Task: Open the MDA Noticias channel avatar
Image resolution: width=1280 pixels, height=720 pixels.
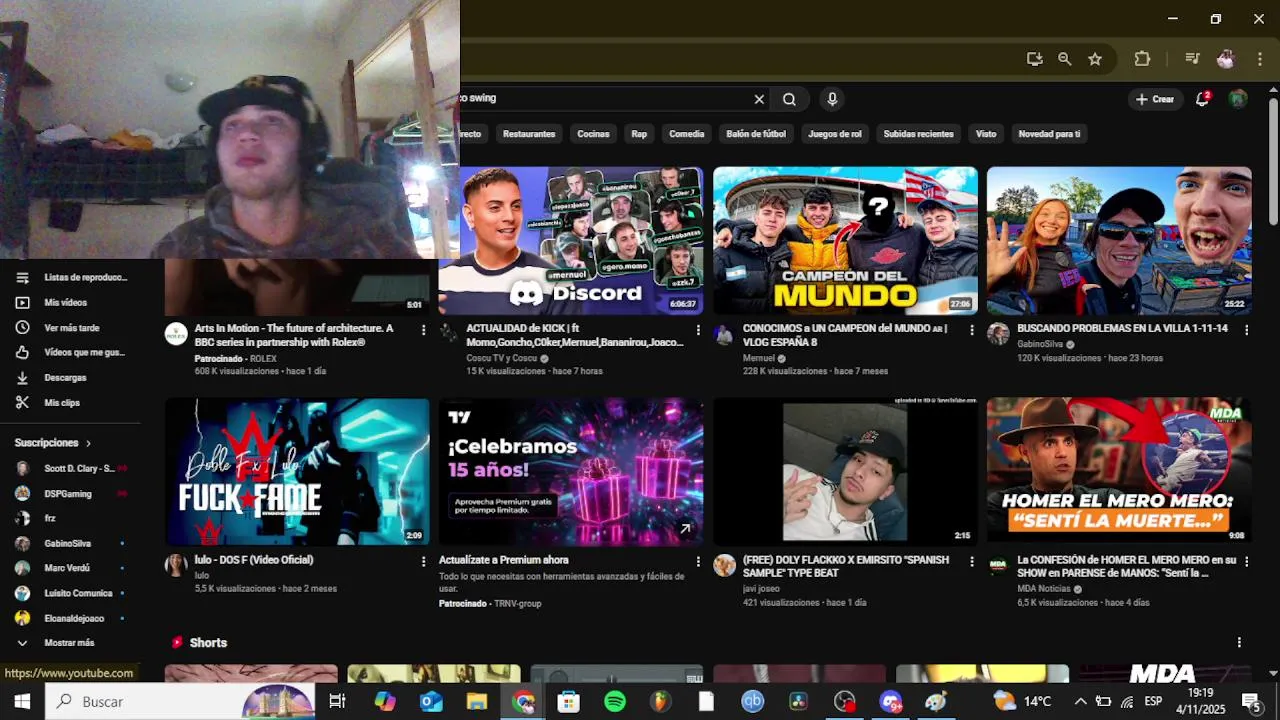Action: tap(998, 566)
